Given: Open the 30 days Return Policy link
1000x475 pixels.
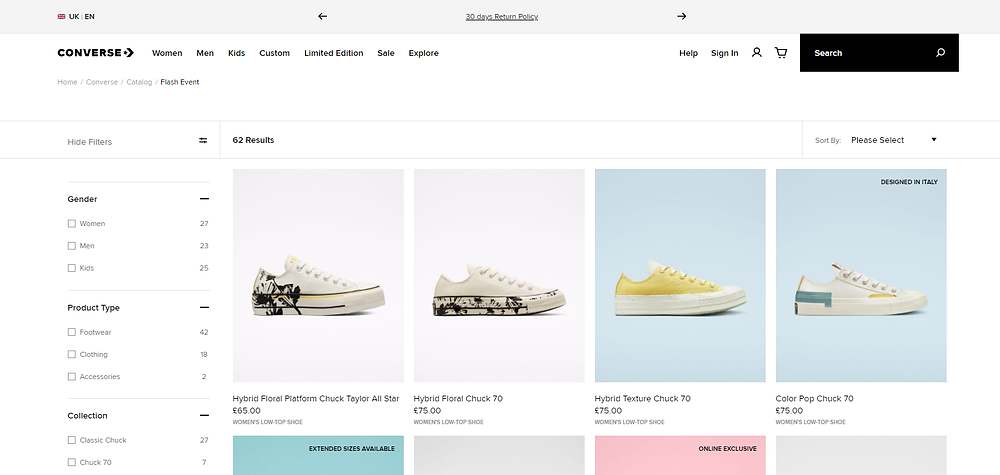Looking at the screenshot, I should click(x=502, y=17).
